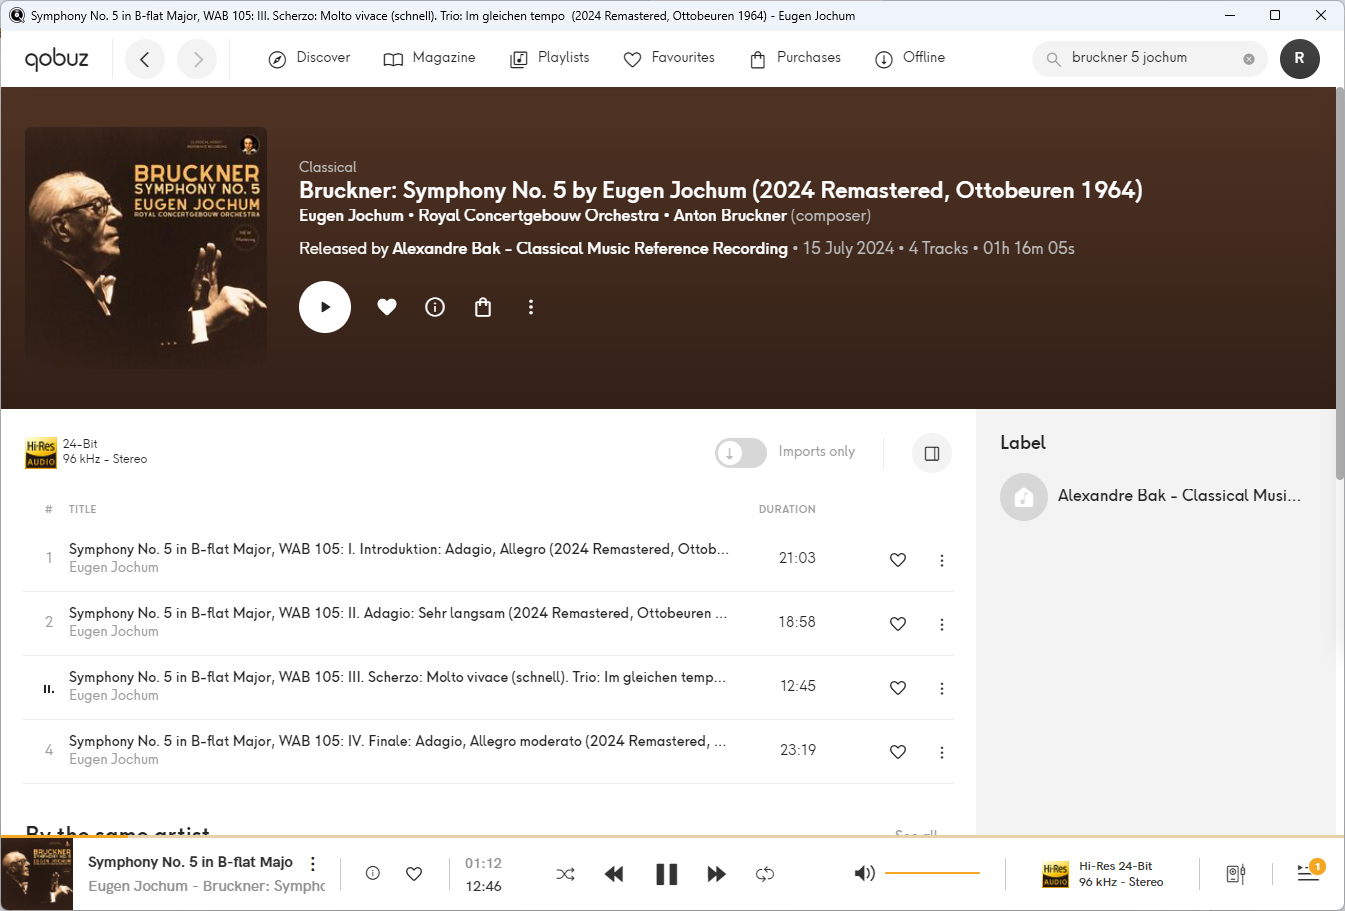
Task: Toggle shuffle playback
Action: 566,874
